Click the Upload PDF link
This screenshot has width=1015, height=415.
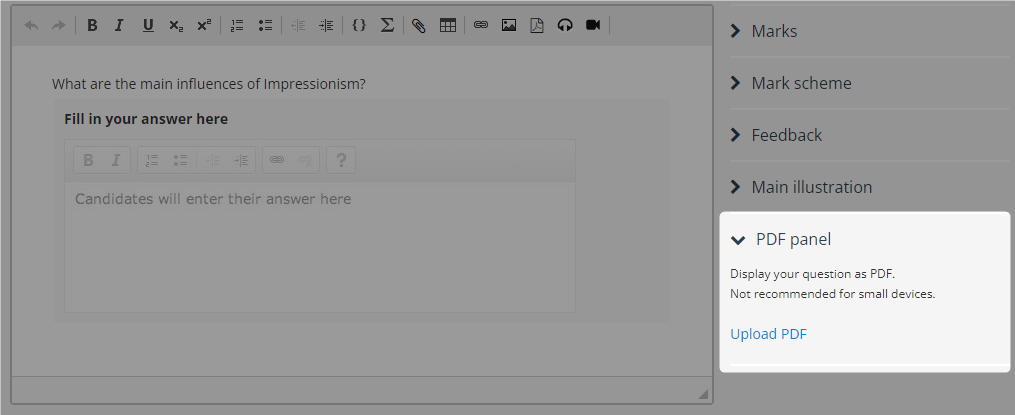768,334
